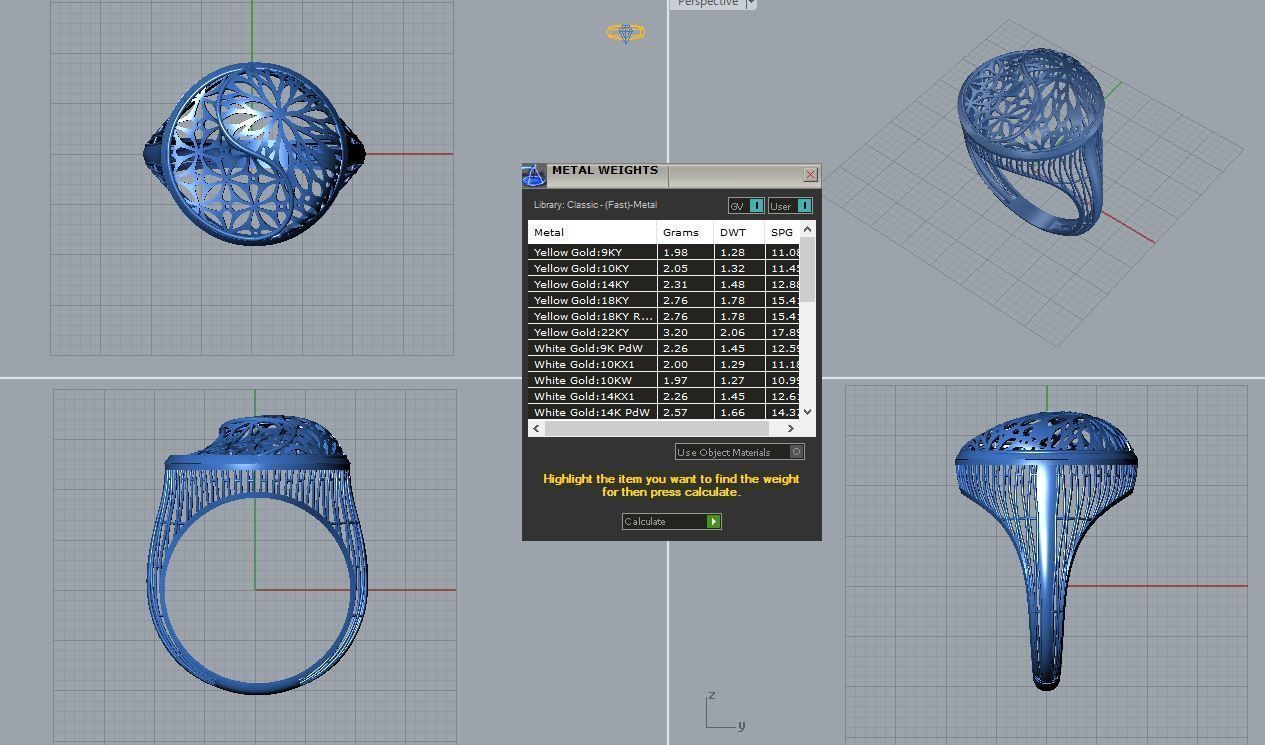Select the Yellow Gold:18KY R... row
Viewport: 1265px width, 745px height.
(x=664, y=316)
